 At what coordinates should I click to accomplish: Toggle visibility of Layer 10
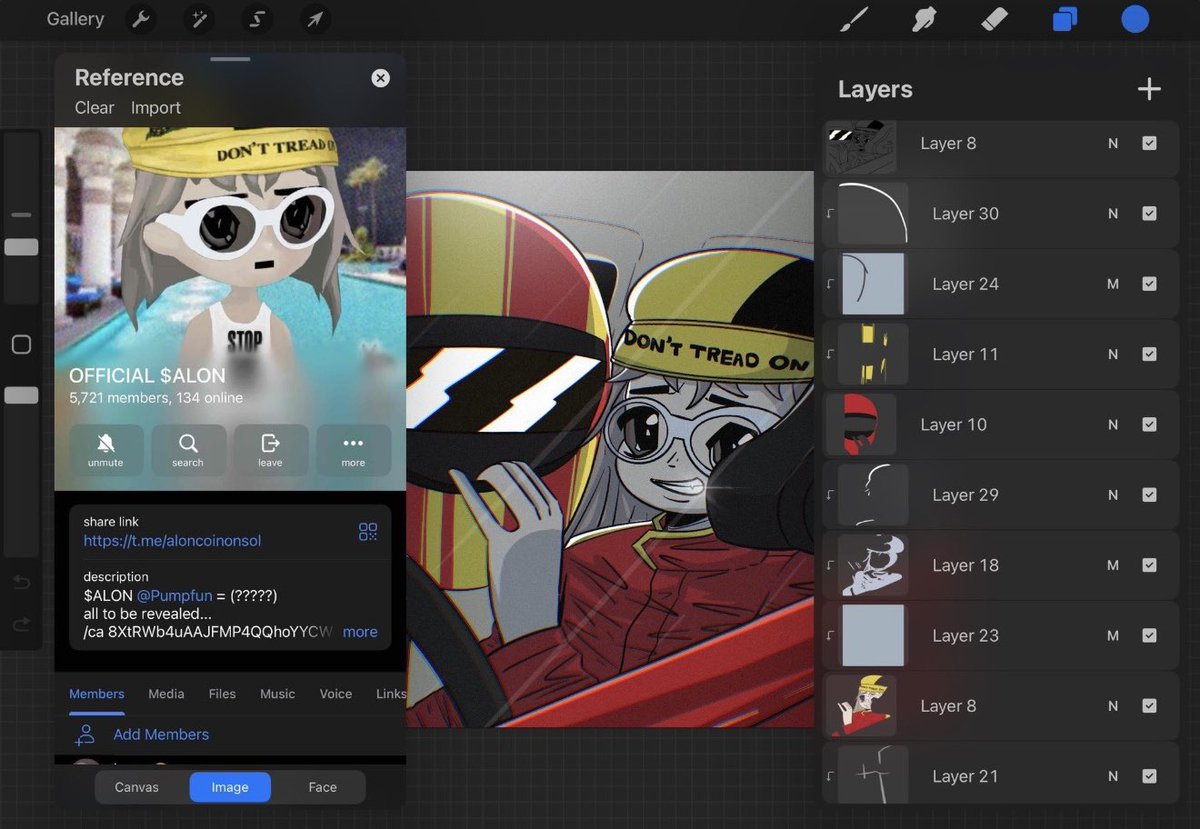(x=1149, y=424)
